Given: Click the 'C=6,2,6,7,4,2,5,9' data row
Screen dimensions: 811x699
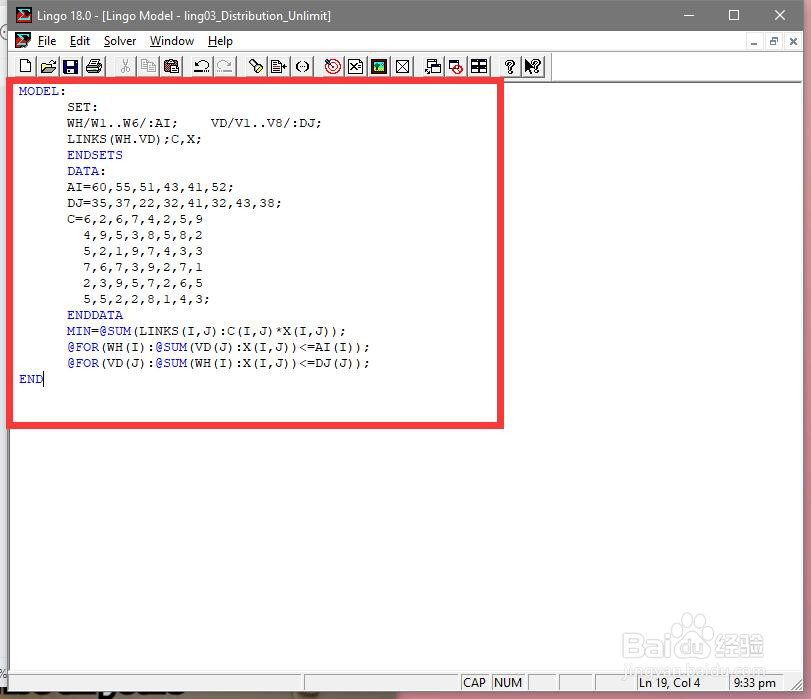Looking at the screenshot, I should (x=134, y=219).
